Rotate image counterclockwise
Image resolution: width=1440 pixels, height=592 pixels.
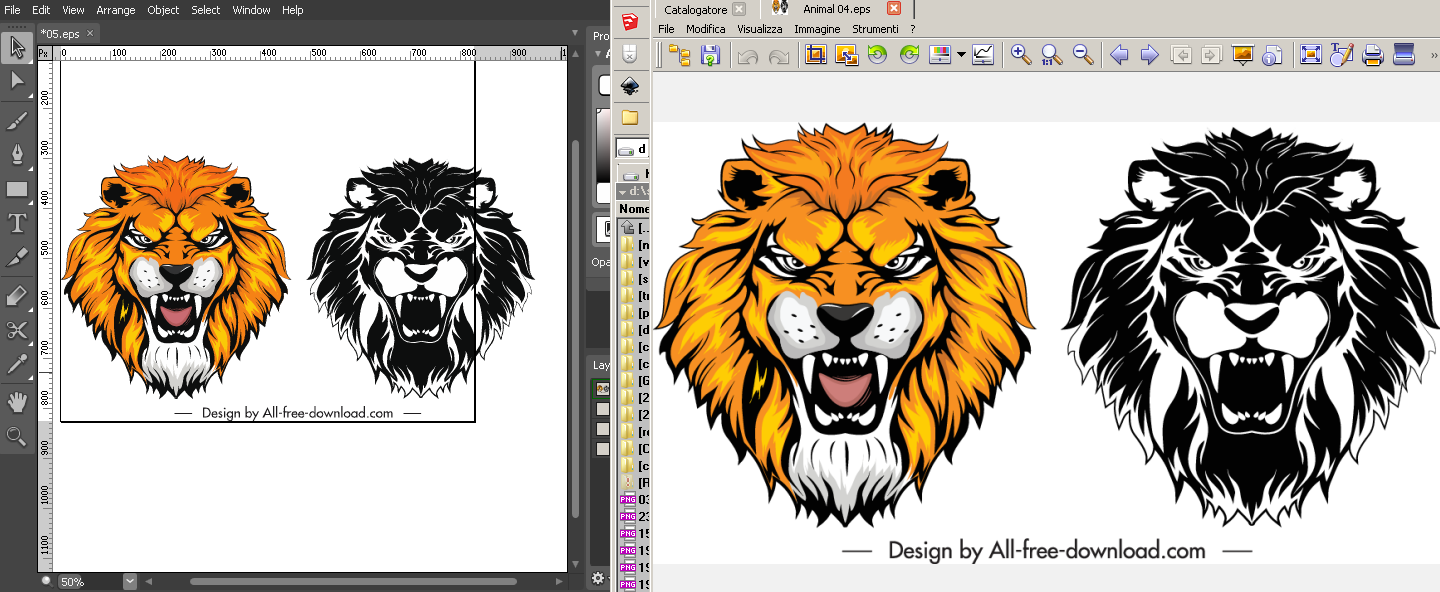(877, 55)
